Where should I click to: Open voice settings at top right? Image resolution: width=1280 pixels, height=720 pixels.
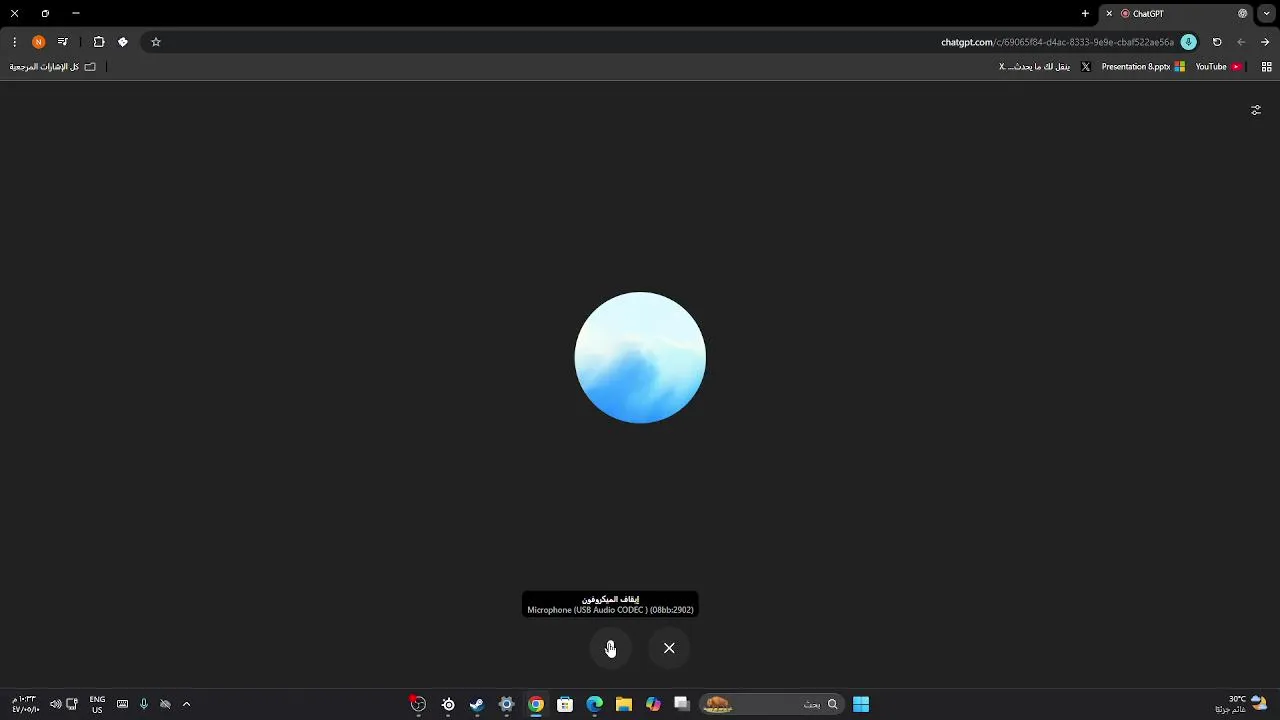pyautogui.click(x=1256, y=110)
